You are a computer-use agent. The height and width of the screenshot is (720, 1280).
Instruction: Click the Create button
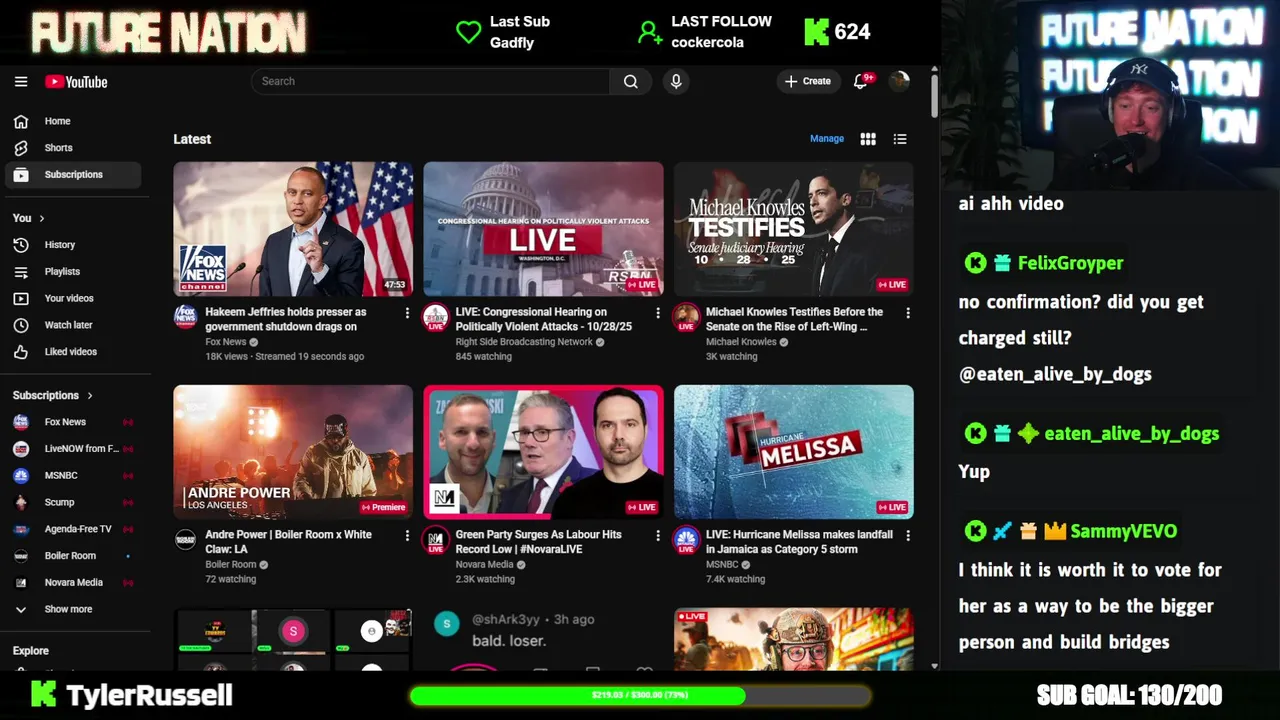coord(808,82)
